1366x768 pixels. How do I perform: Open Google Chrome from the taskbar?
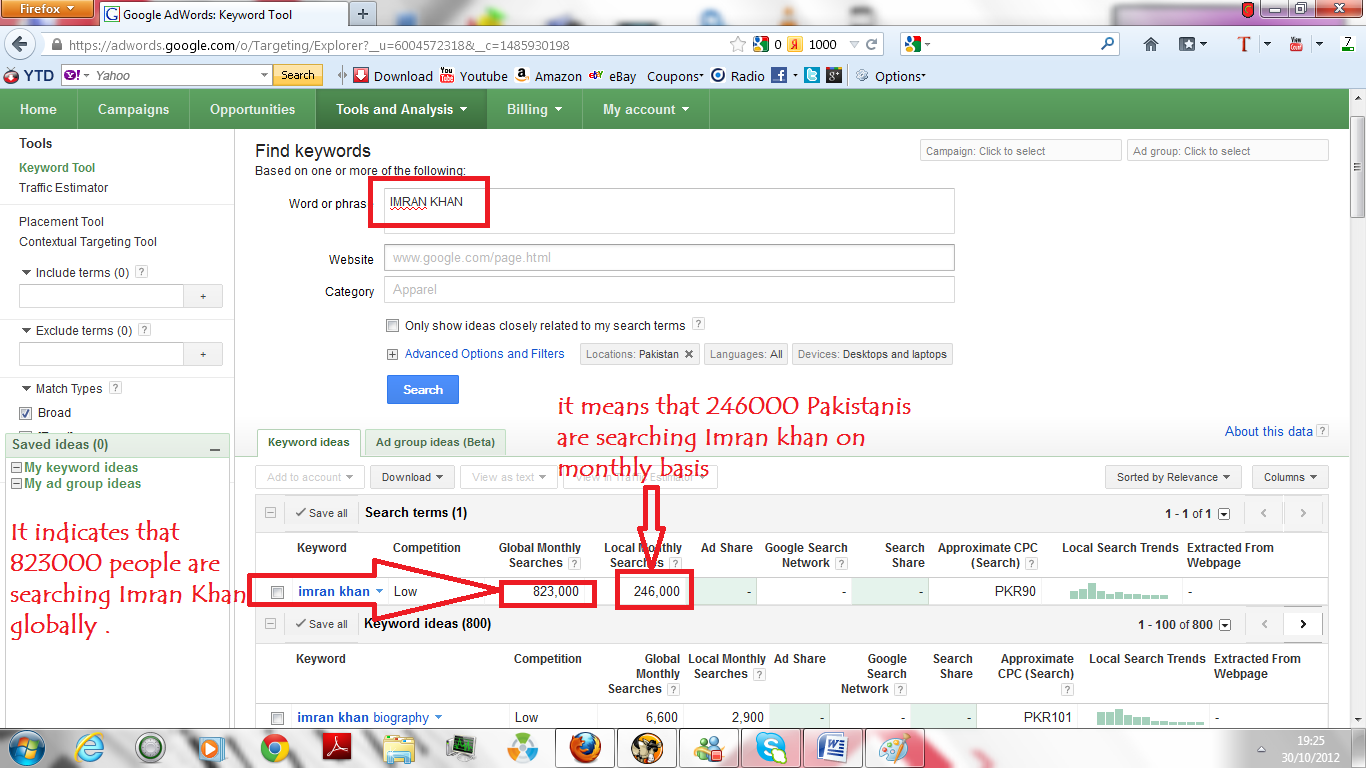[275, 747]
